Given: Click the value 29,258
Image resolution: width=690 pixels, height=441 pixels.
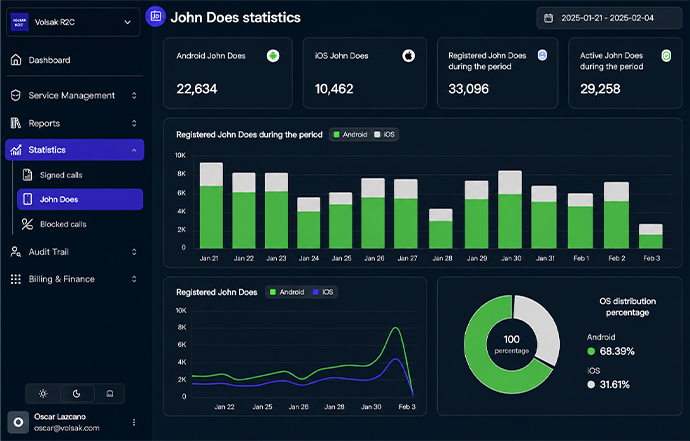Looking at the screenshot, I should tap(600, 89).
